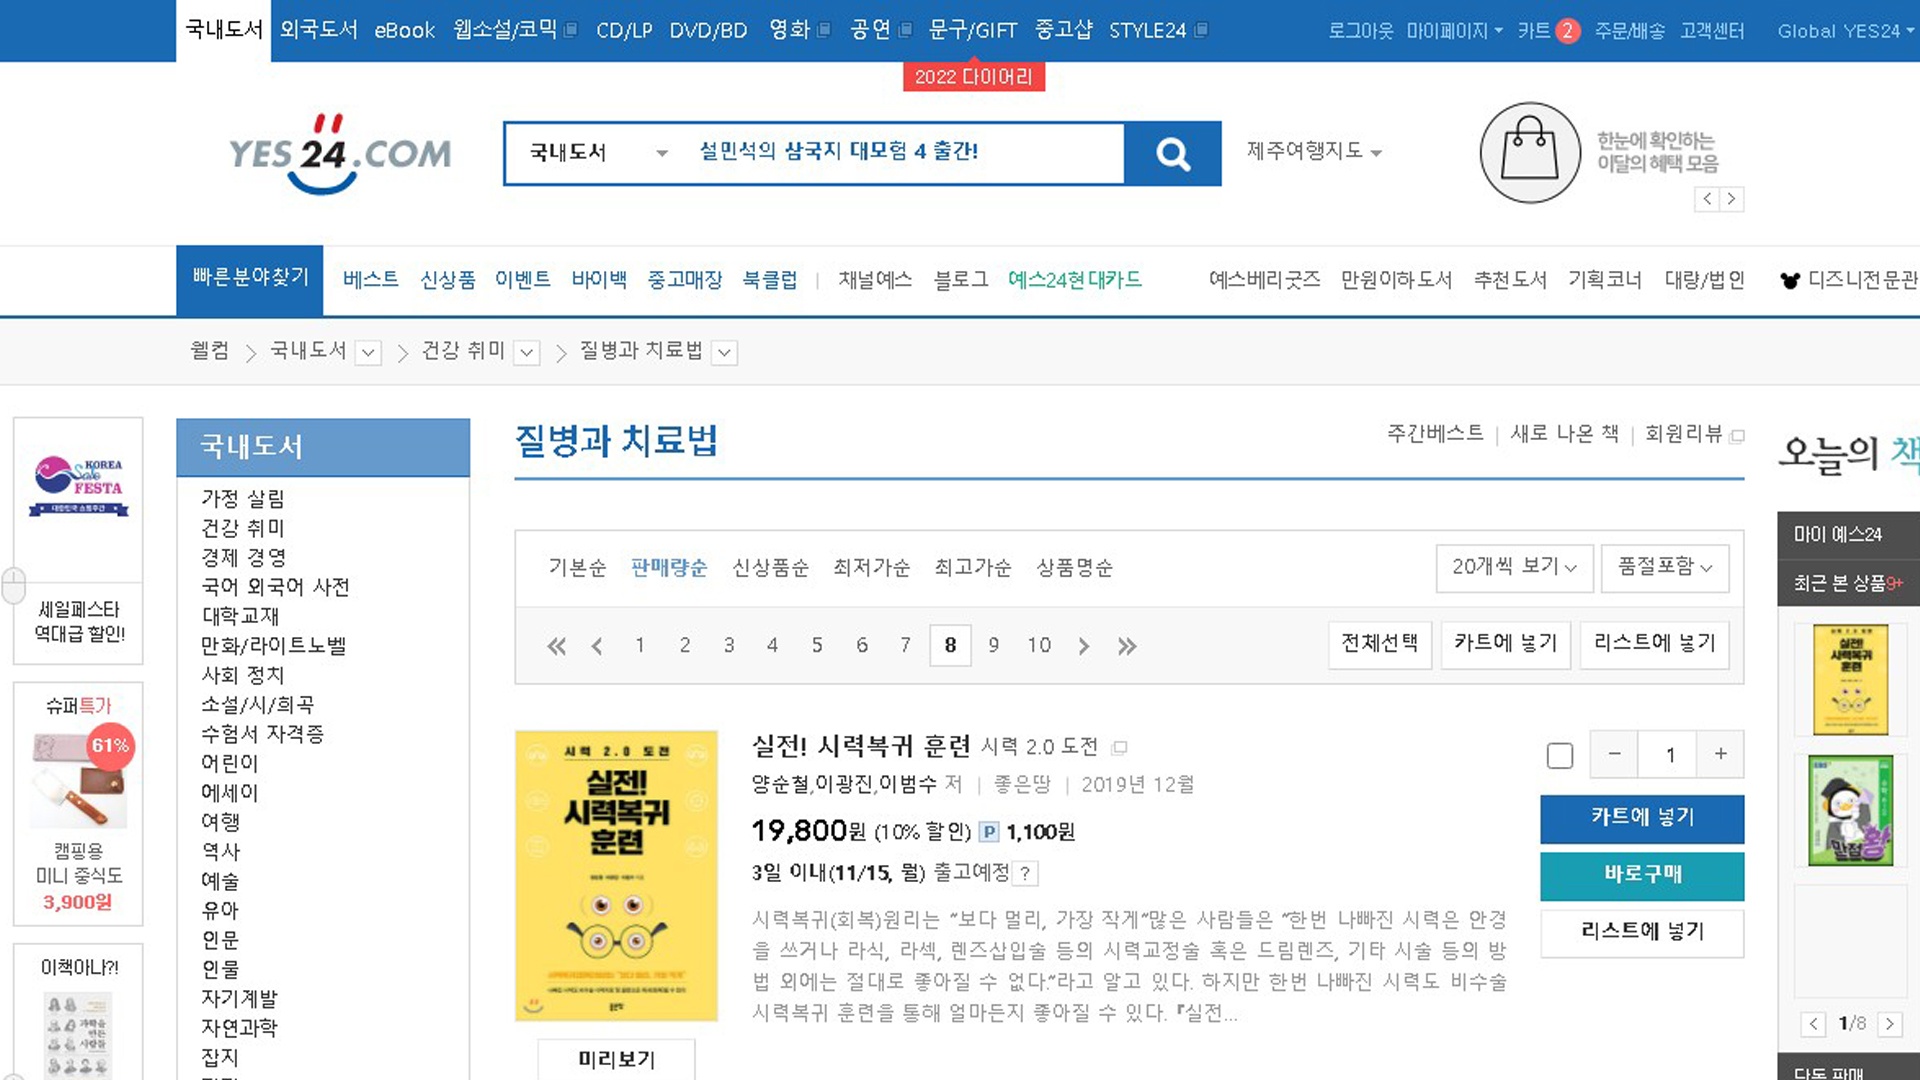Click the P points icon
Screen dimensions: 1920x1080
989,831
